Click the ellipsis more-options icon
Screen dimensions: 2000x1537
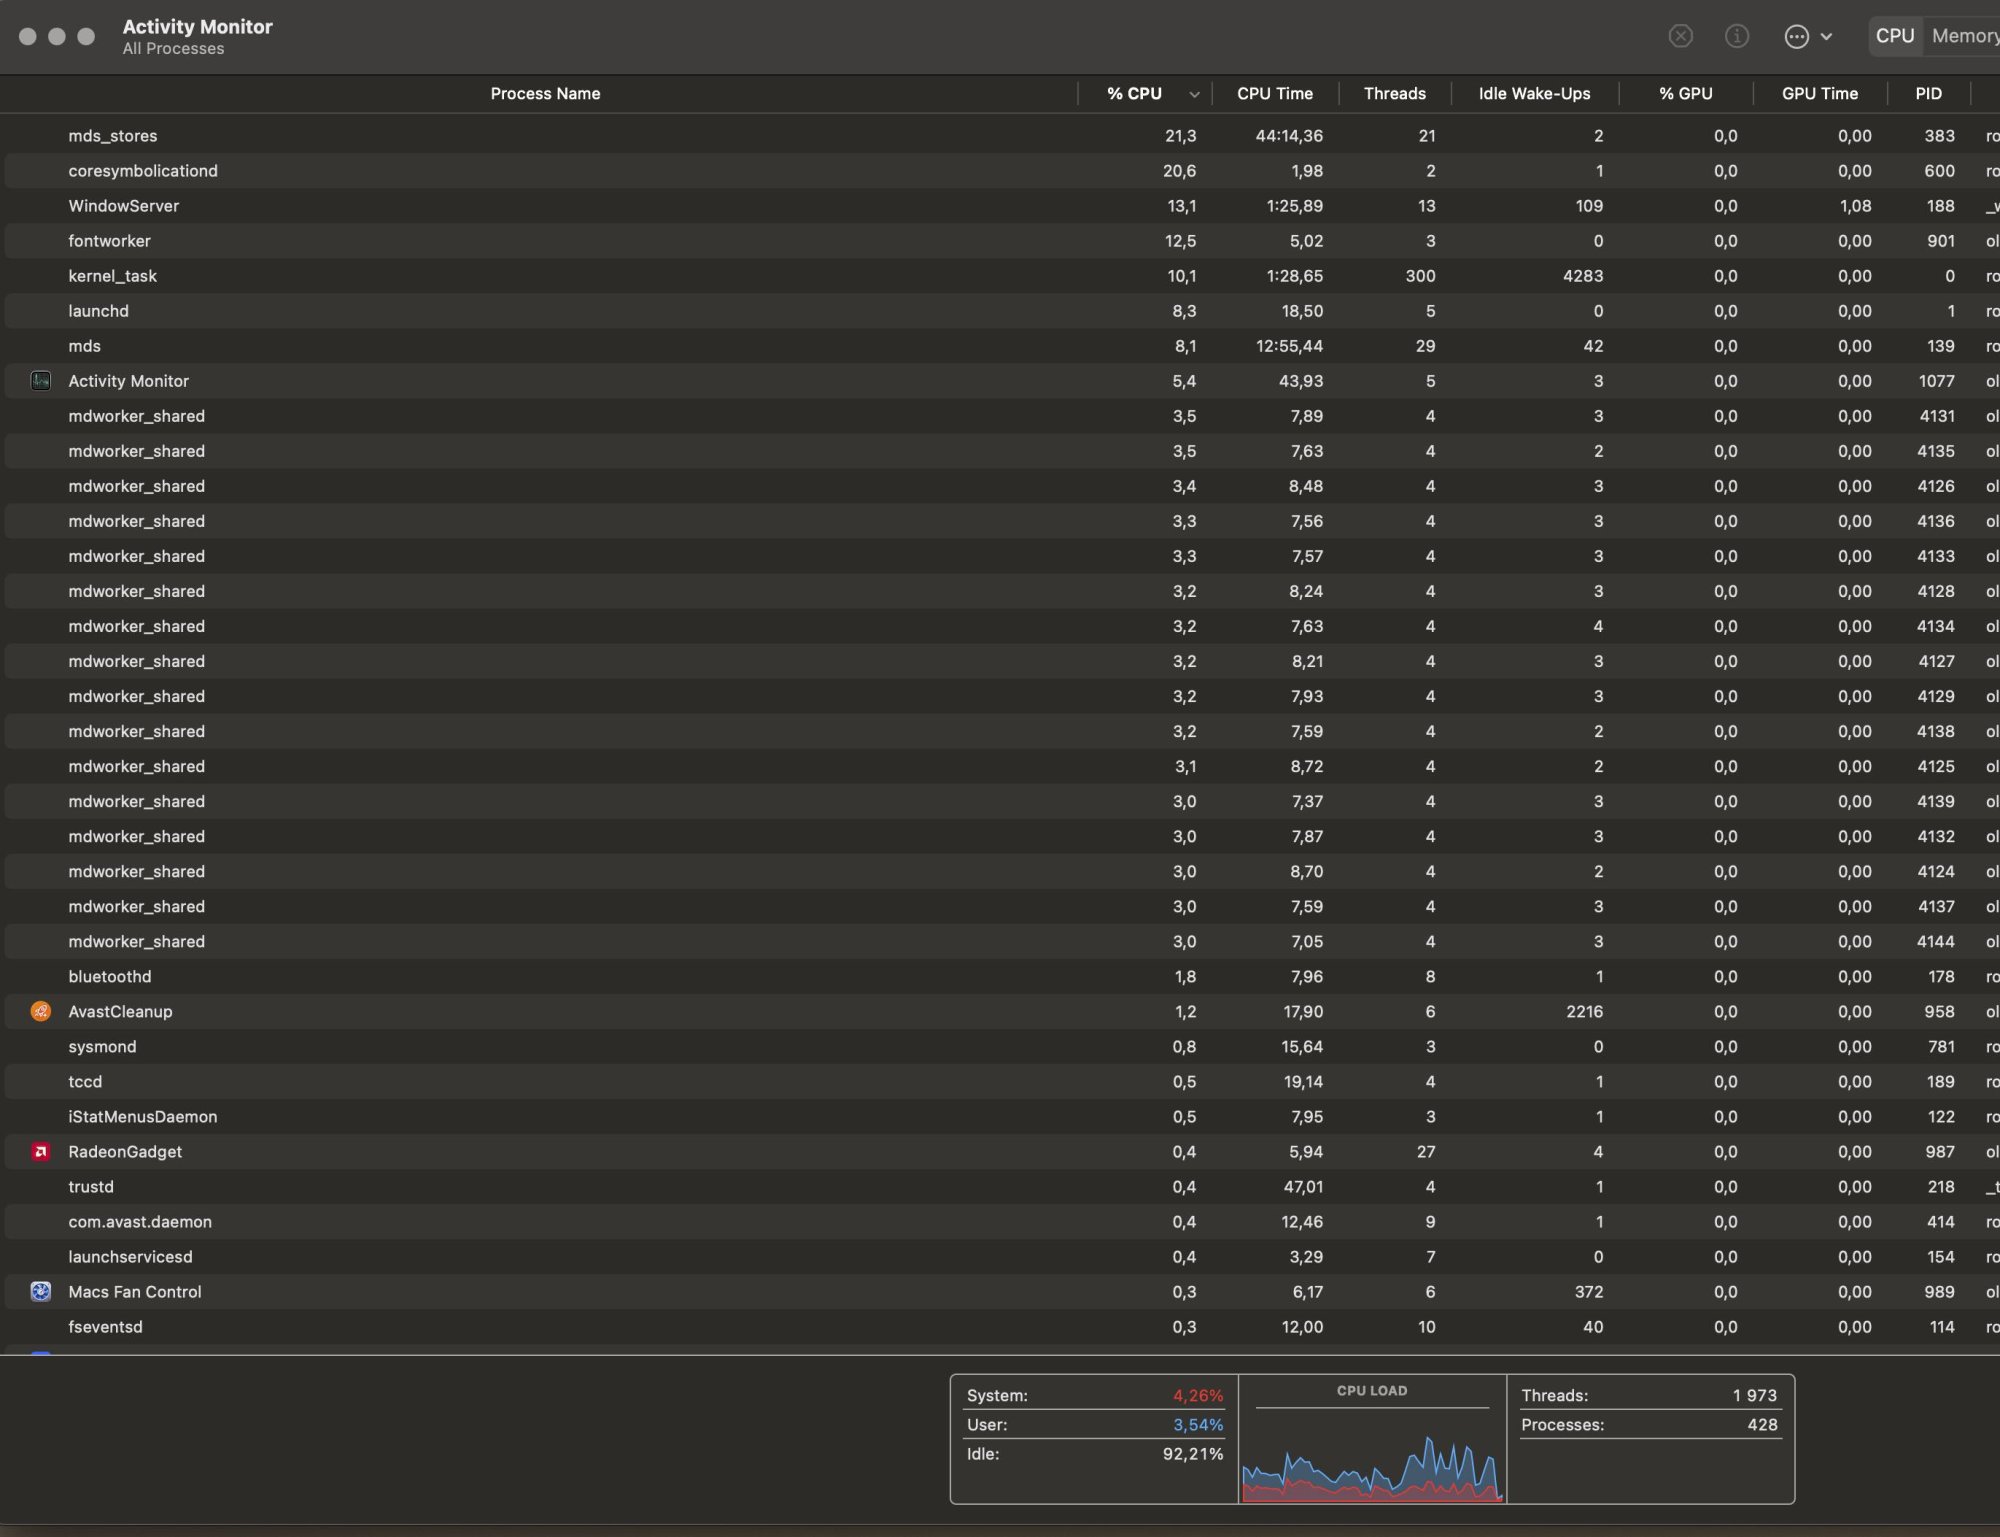(1796, 37)
